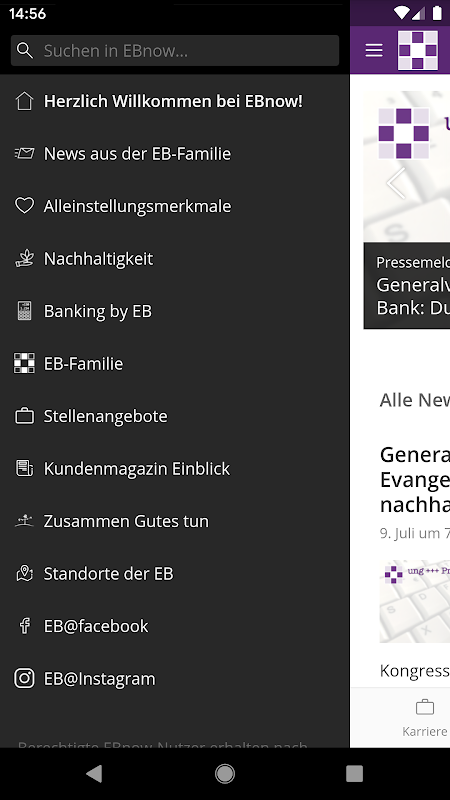The height and width of the screenshot is (800, 450).
Task: Open the keyboard news article thumbnail
Action: pos(415,601)
